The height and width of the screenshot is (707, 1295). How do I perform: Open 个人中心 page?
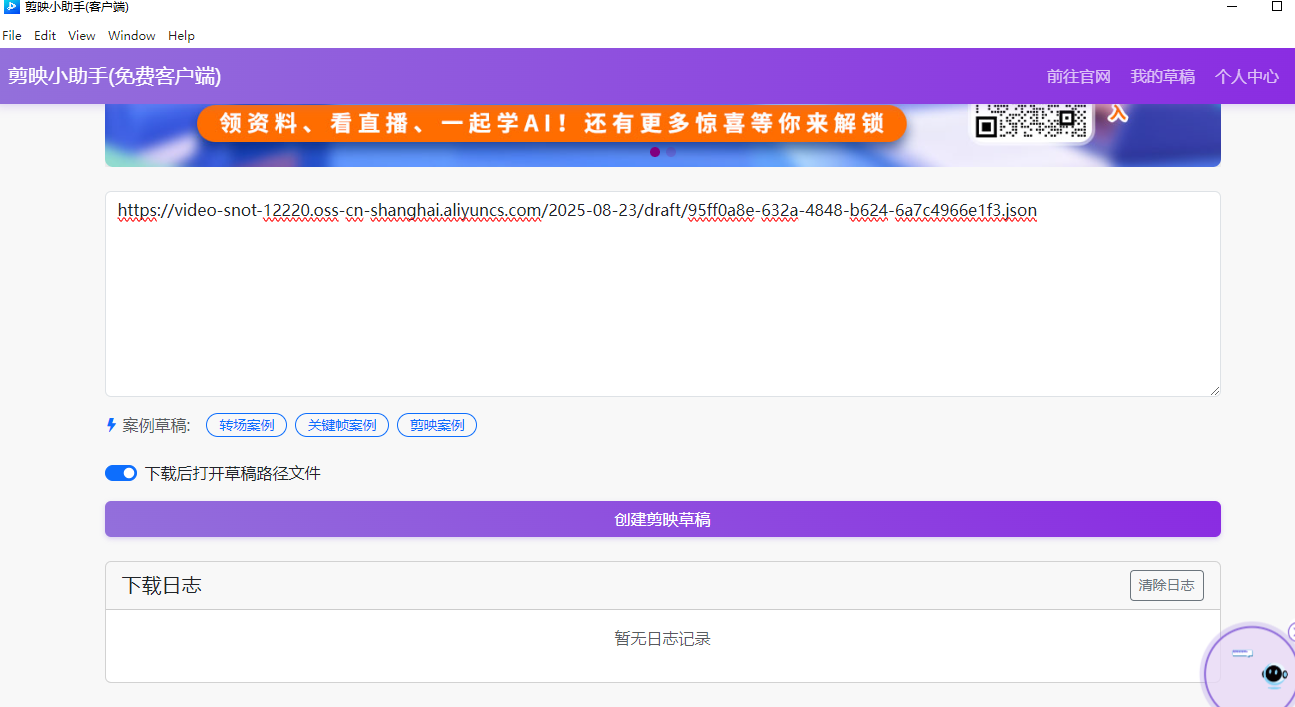pos(1247,76)
